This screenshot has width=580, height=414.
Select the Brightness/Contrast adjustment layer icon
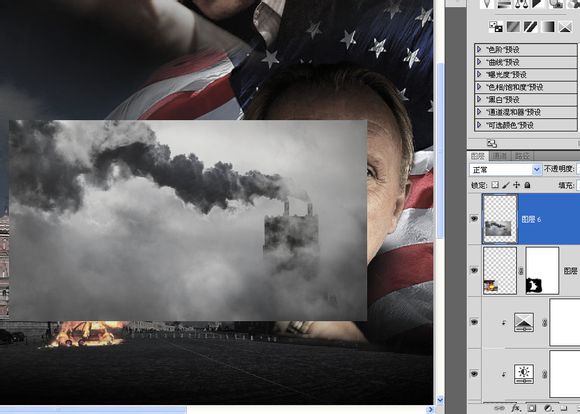[524, 374]
